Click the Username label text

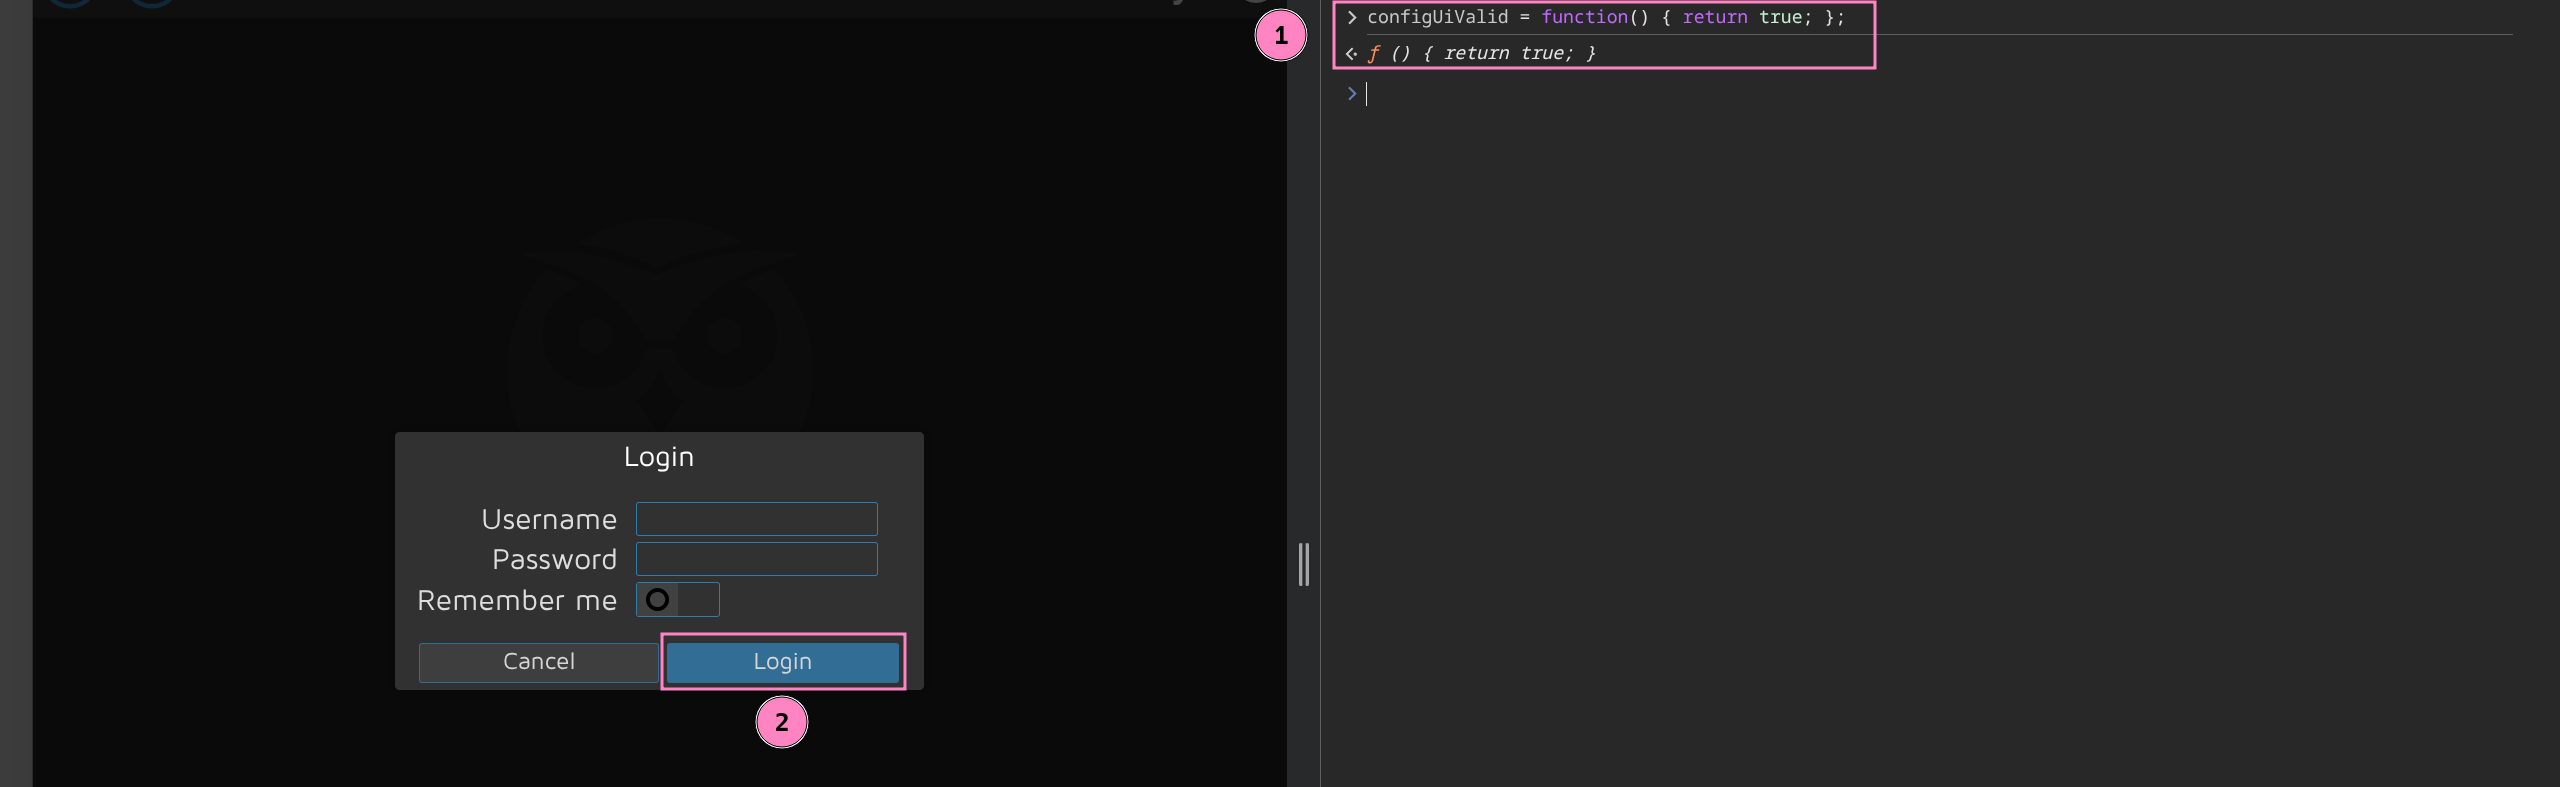click(549, 520)
